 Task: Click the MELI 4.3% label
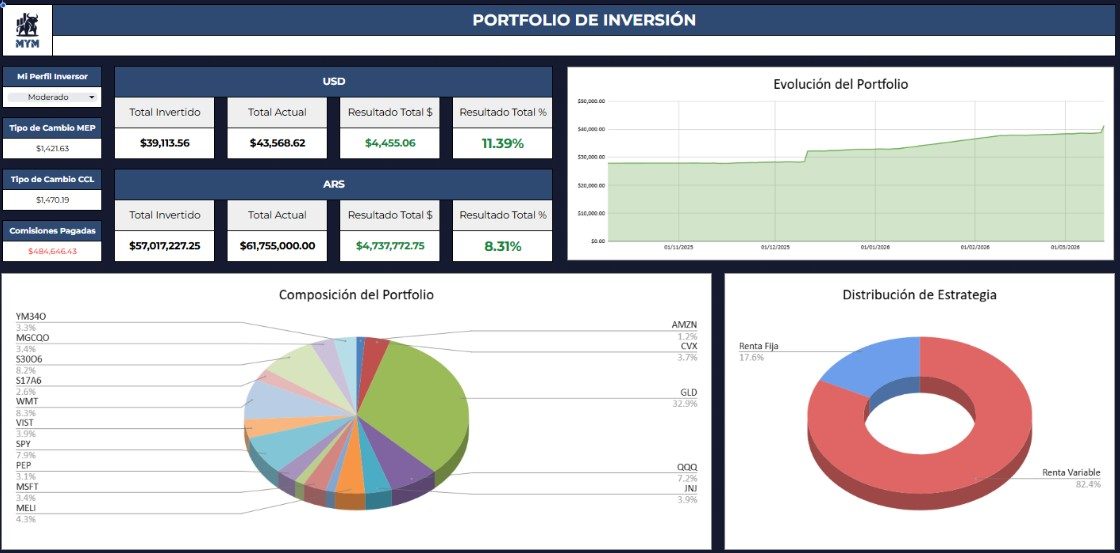coord(26,513)
